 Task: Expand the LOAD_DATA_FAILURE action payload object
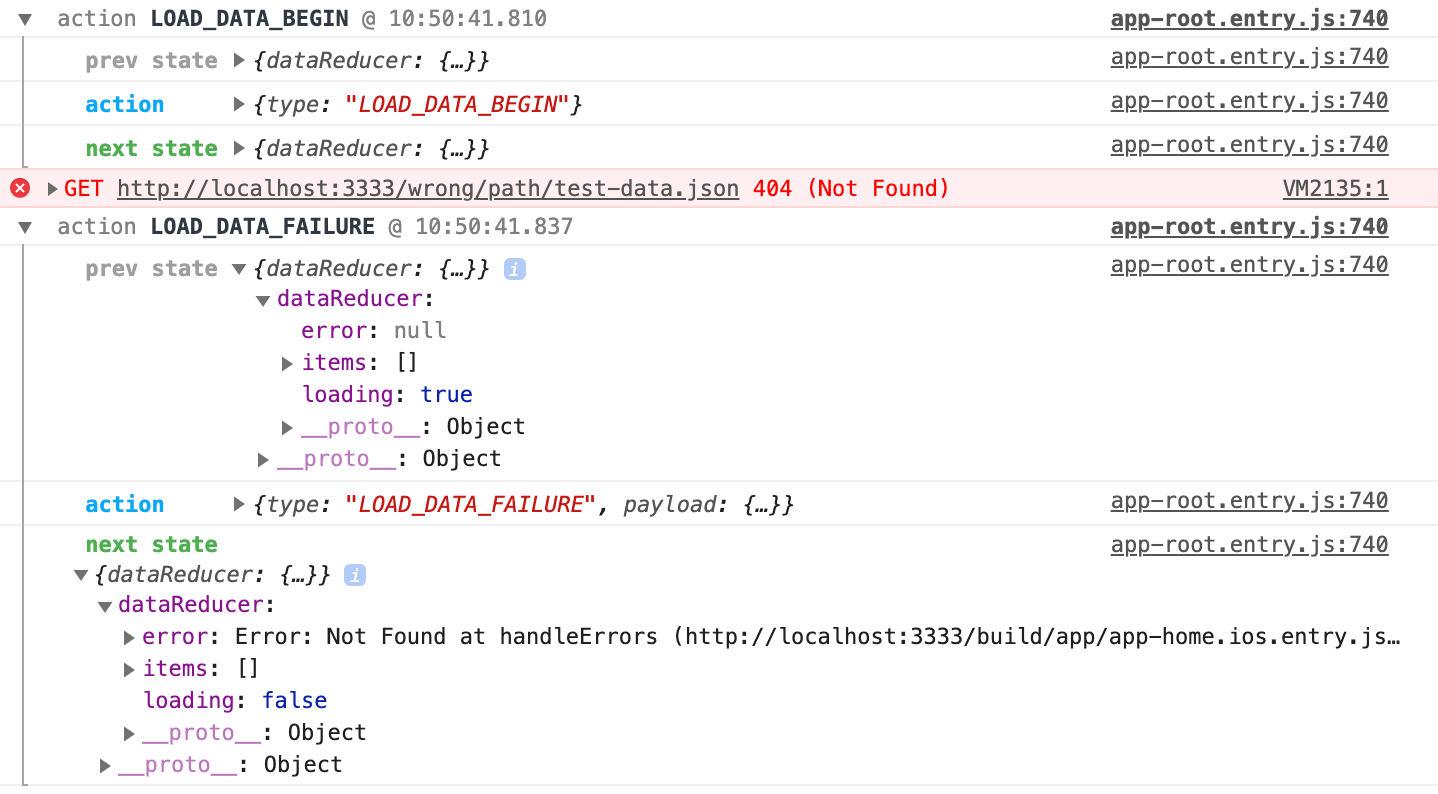click(x=239, y=505)
